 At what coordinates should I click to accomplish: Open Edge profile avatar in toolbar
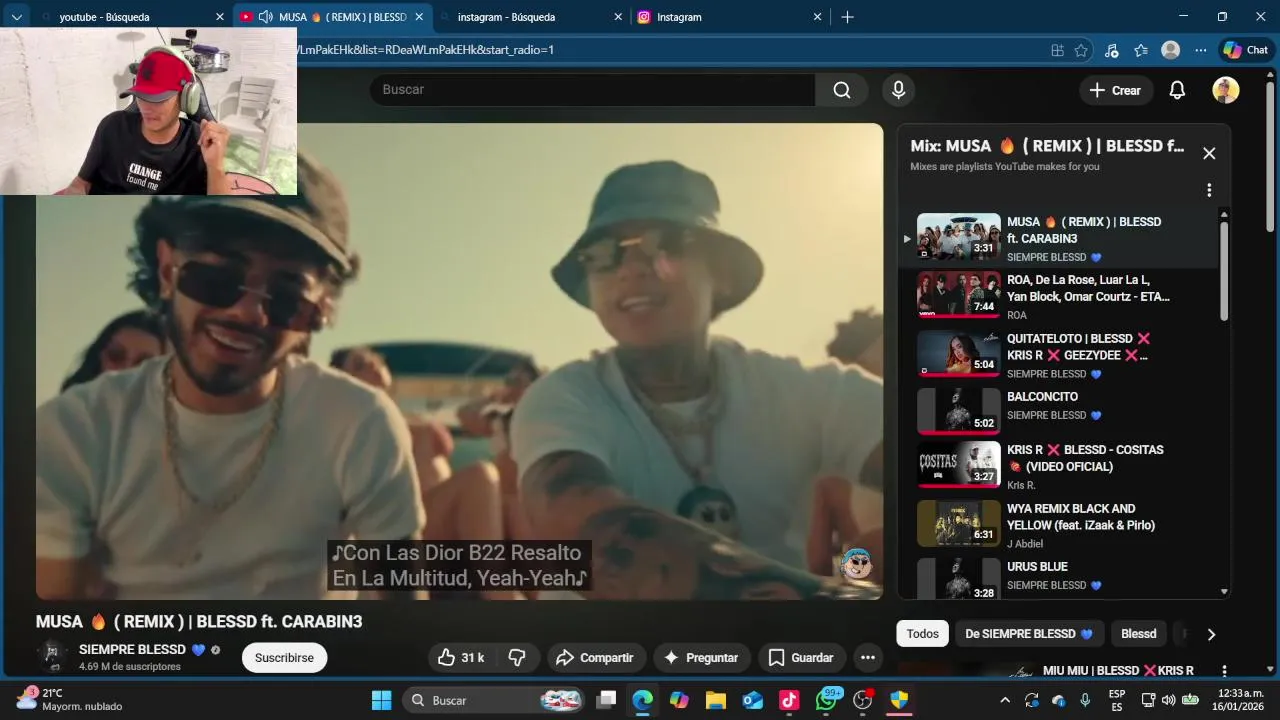pyautogui.click(x=1170, y=50)
